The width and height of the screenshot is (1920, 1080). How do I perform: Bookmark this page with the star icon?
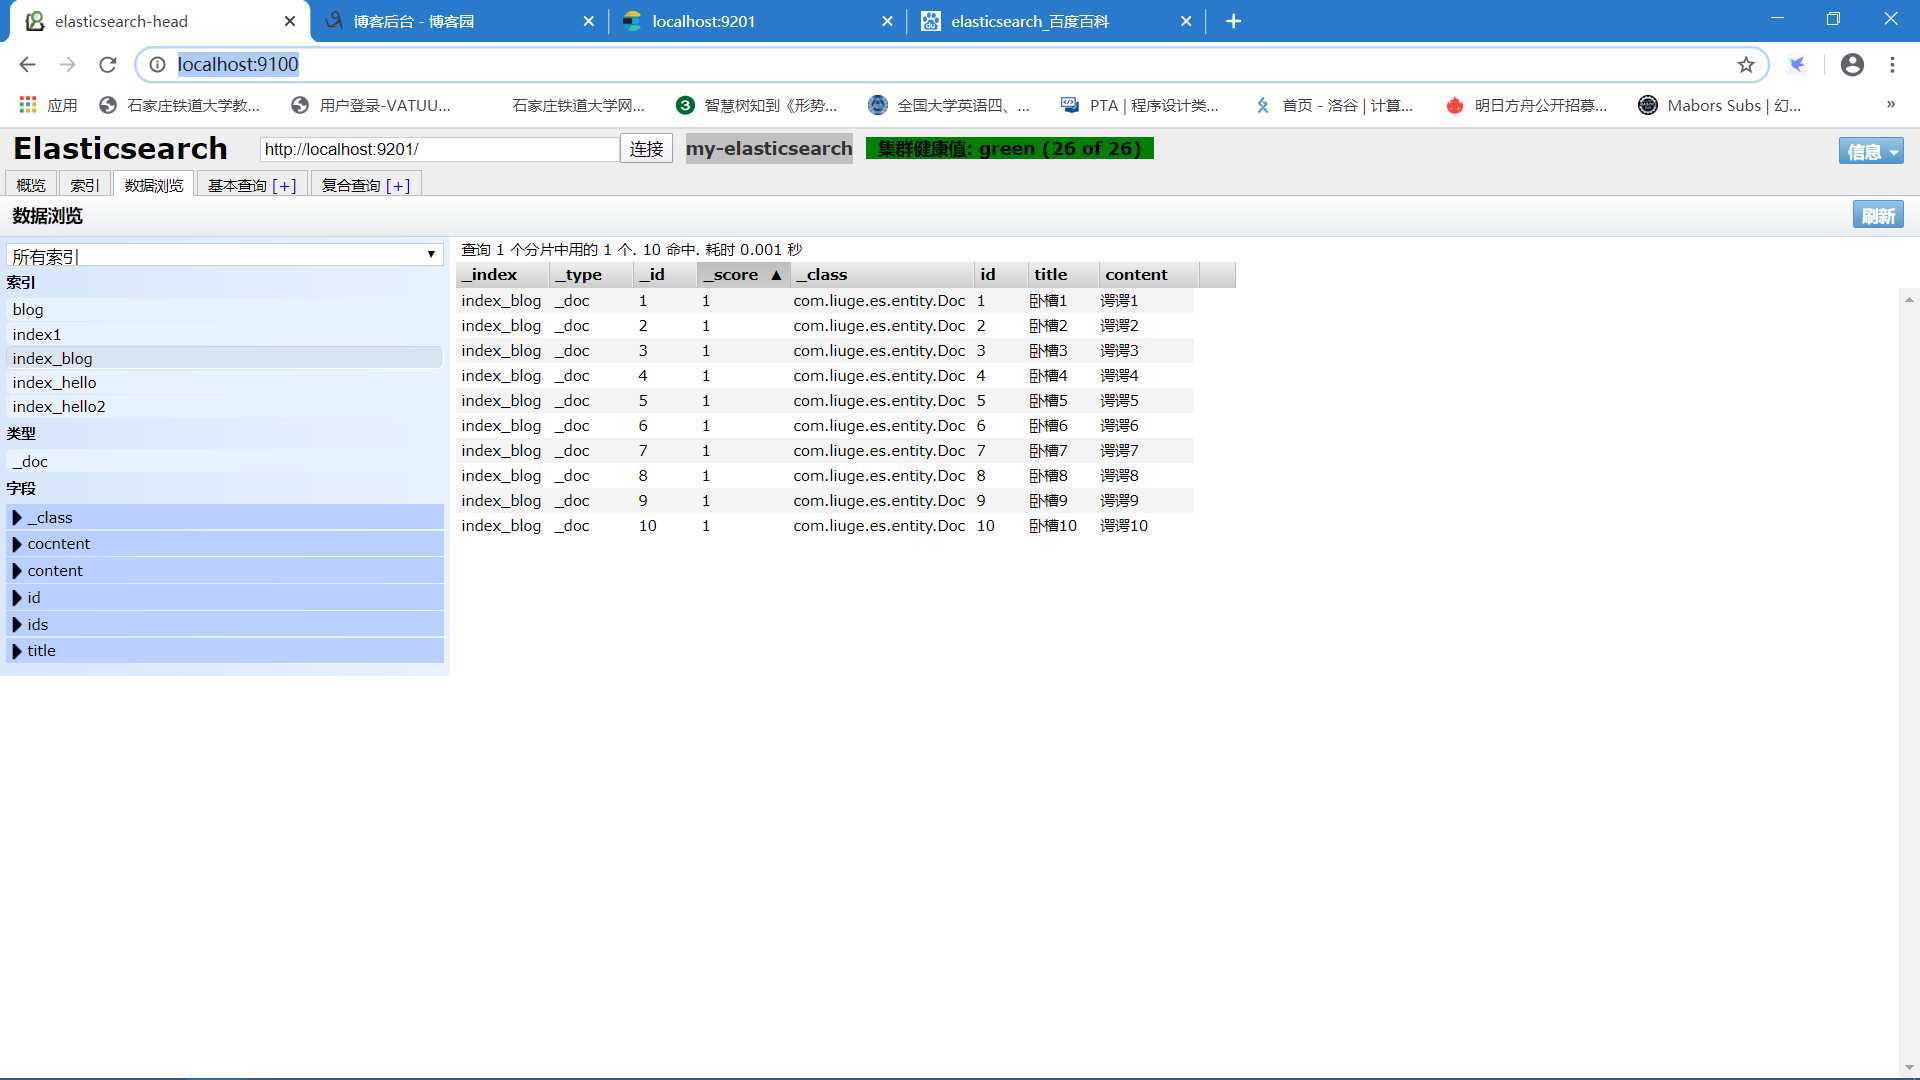tap(1746, 64)
